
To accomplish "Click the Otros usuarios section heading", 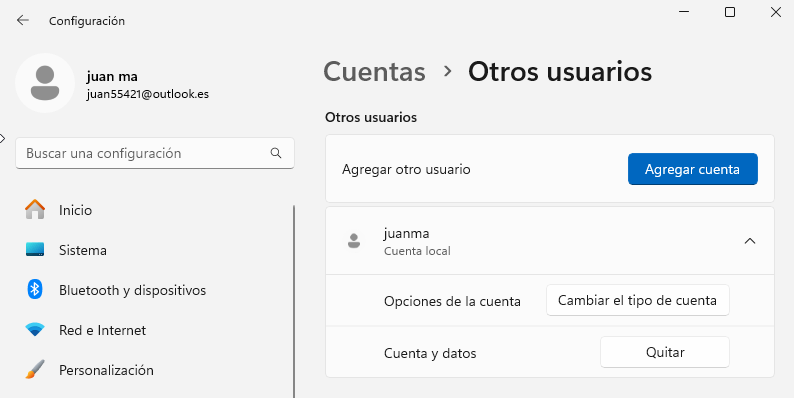I will point(371,117).
